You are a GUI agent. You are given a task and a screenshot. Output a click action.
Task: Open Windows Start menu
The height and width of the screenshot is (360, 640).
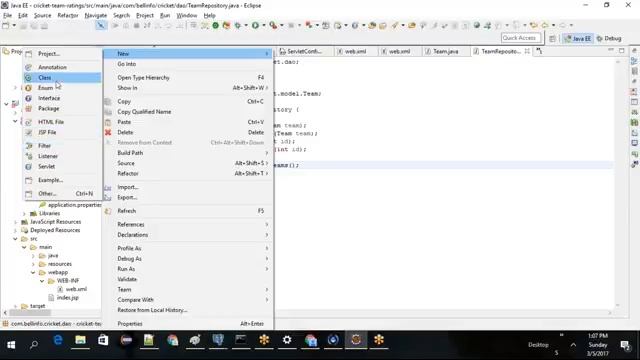pos(11,345)
